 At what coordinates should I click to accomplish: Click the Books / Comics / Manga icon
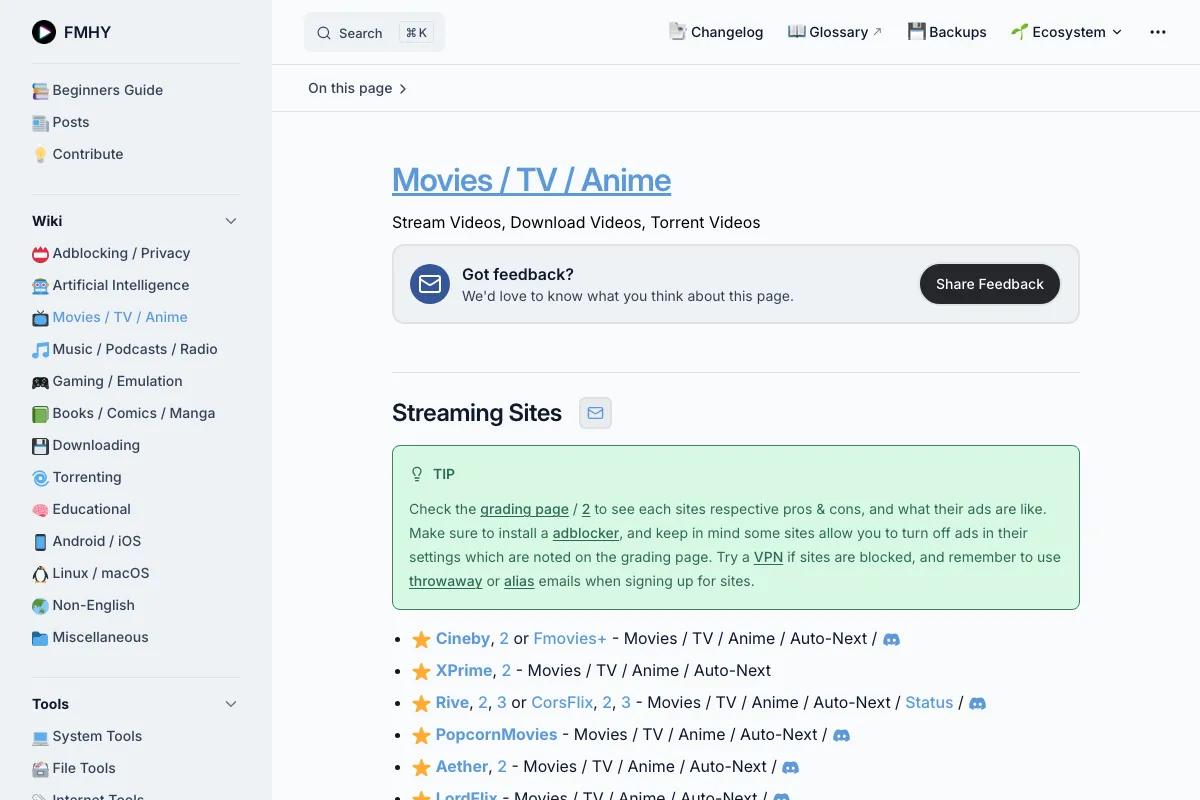pos(40,414)
